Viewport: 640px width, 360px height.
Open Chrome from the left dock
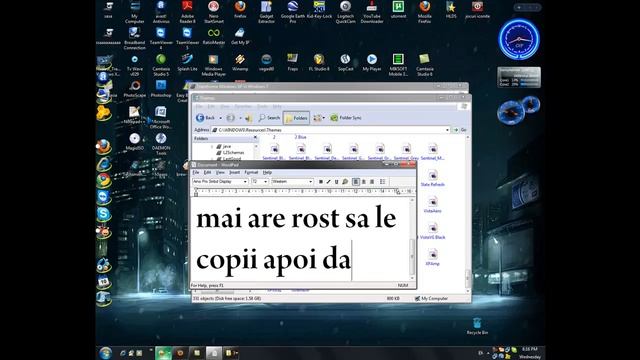tap(104, 180)
